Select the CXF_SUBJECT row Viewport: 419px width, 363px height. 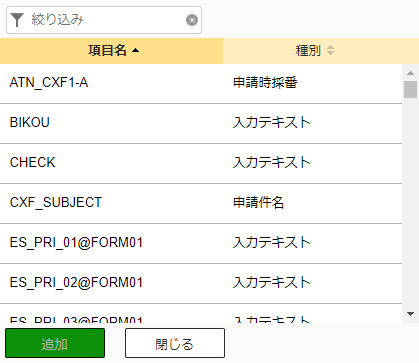[201, 203]
